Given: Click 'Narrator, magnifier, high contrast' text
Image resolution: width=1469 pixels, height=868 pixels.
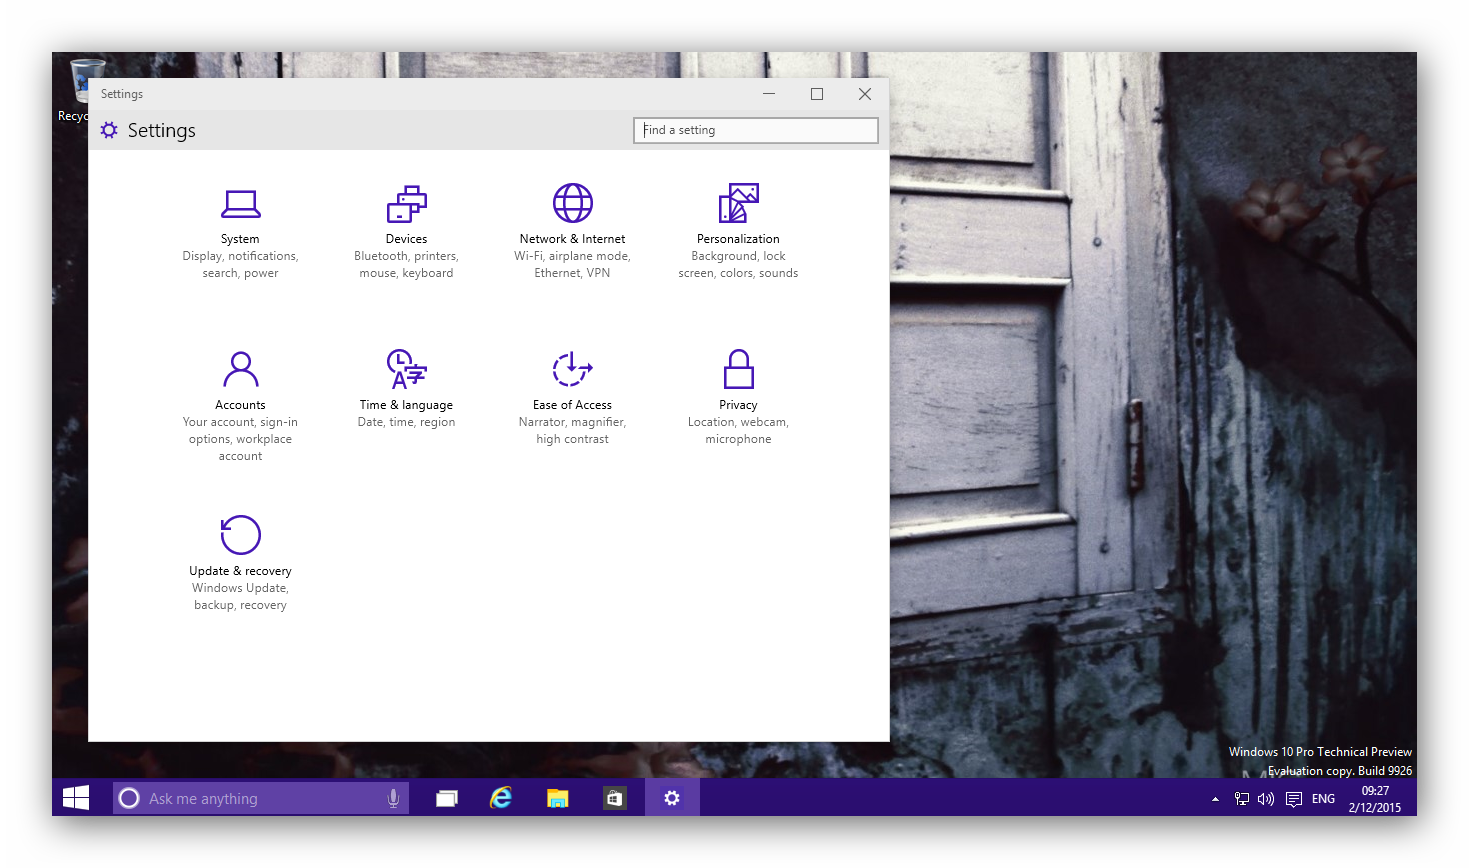Looking at the screenshot, I should 572,431.
